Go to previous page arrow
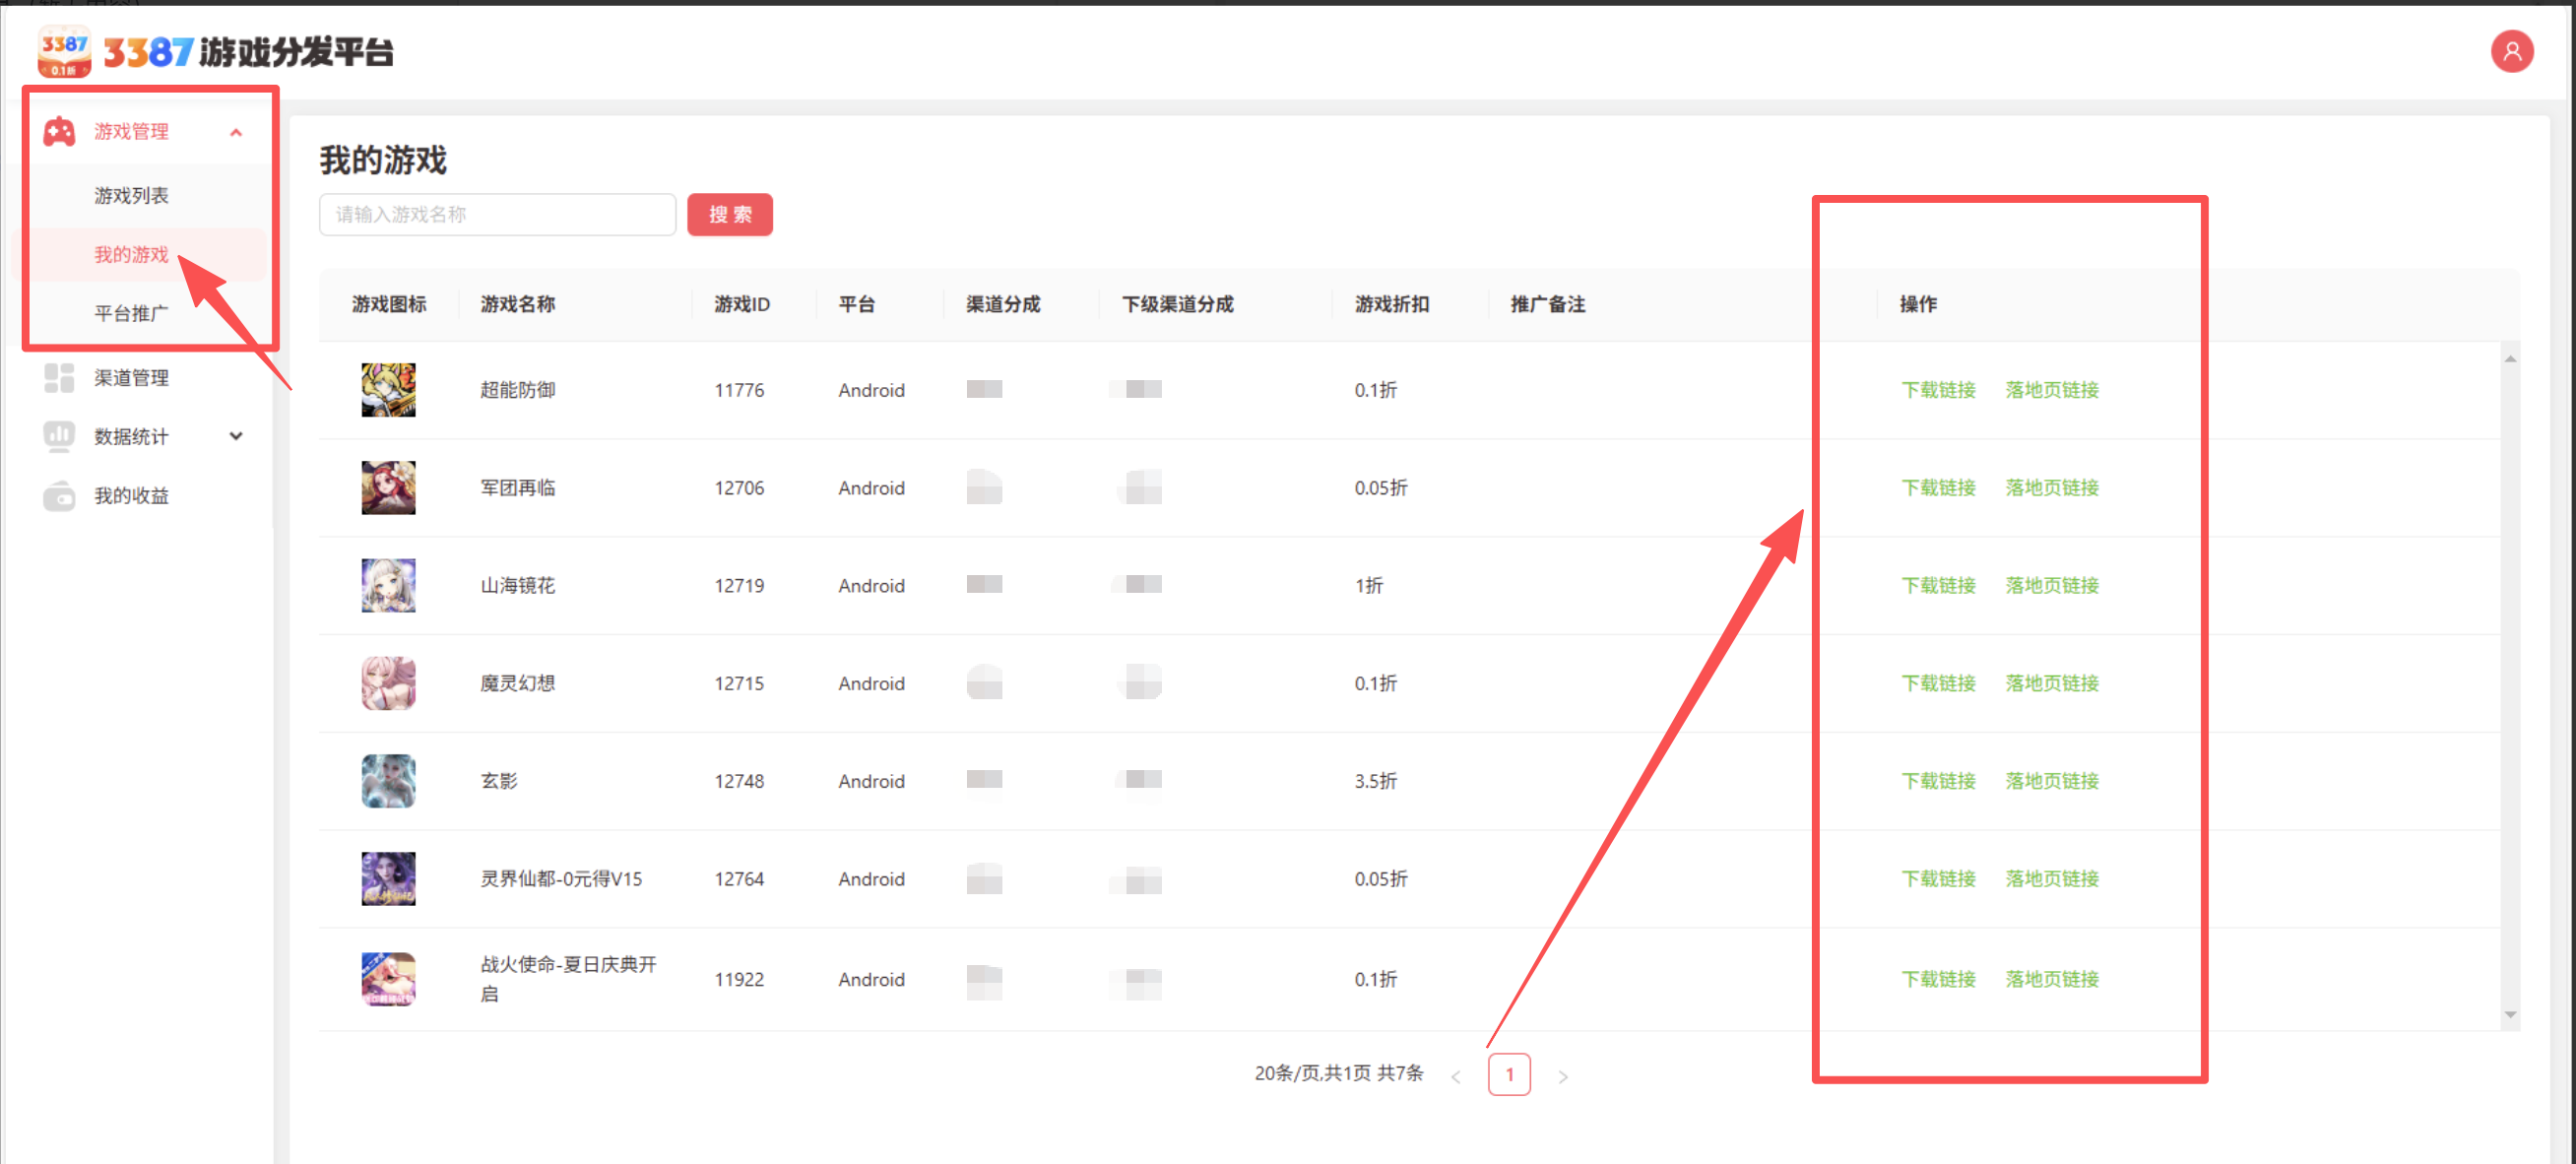Image resolution: width=2576 pixels, height=1164 pixels. pos(1455,1076)
